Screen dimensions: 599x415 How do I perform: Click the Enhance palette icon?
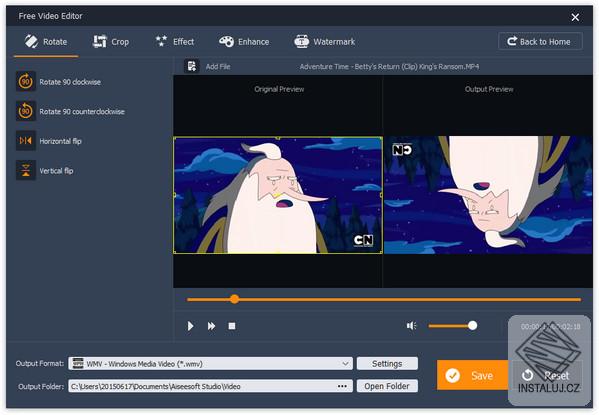point(226,41)
